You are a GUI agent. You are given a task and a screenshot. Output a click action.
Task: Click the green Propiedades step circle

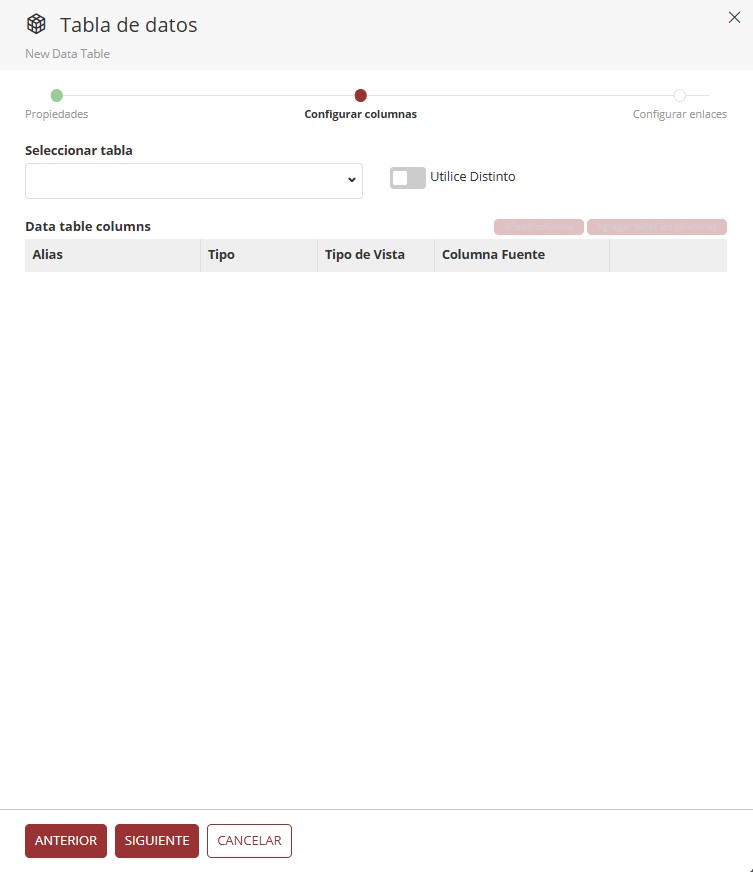pyautogui.click(x=56, y=96)
